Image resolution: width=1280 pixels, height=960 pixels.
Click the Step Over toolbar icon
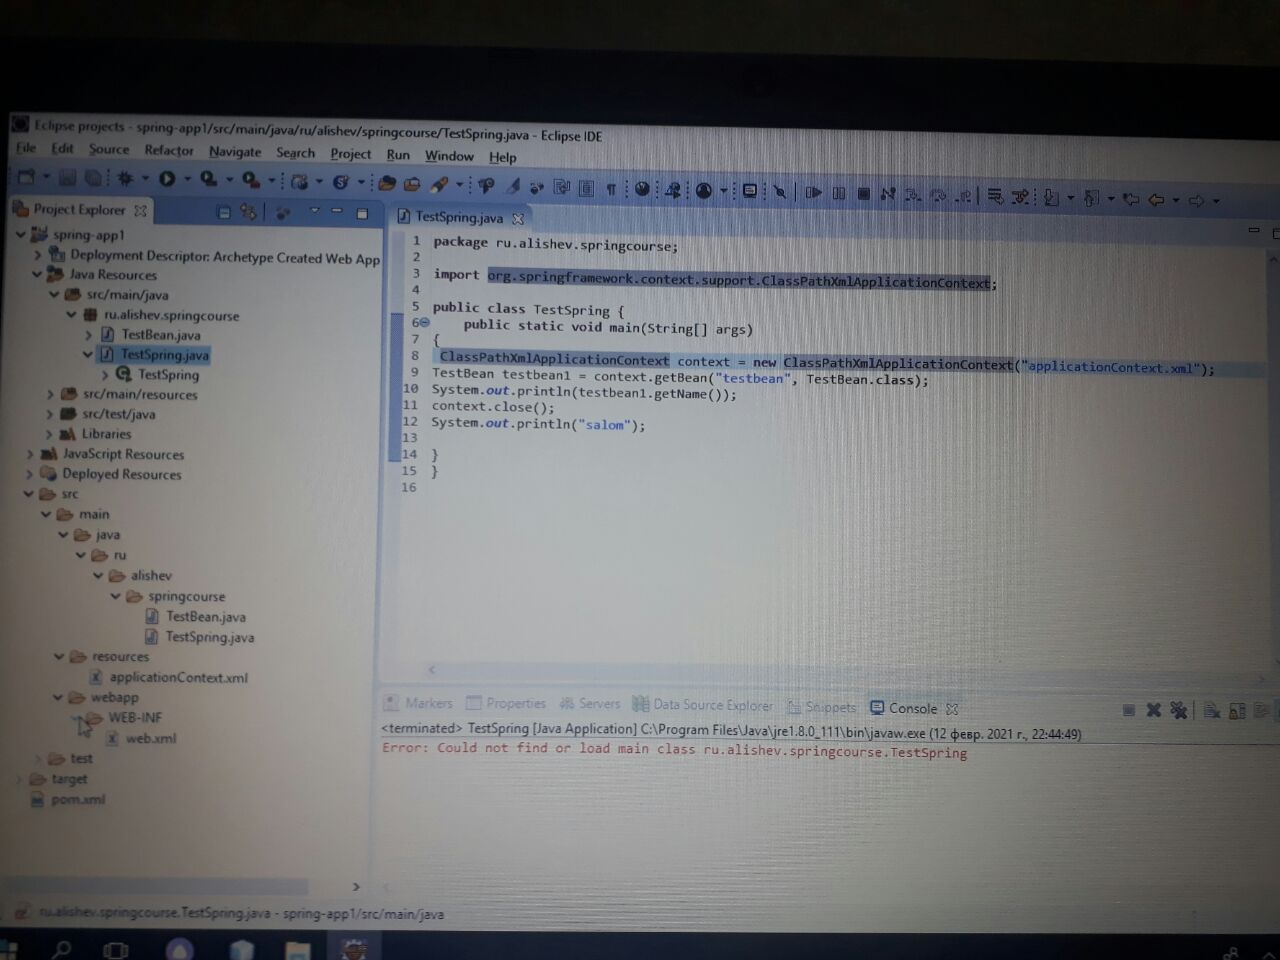938,195
